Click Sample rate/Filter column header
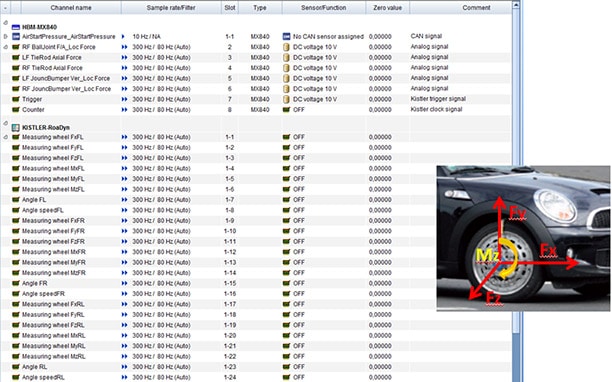Image resolution: width=612 pixels, height=382 pixels. (x=171, y=7)
